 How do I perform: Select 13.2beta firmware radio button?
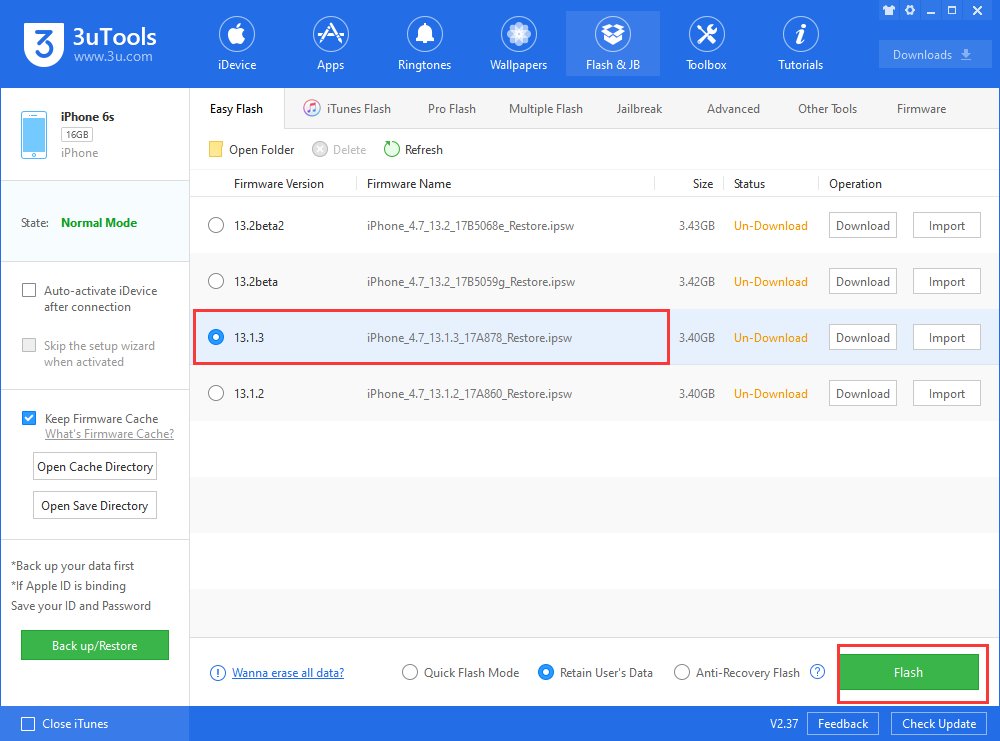point(216,281)
